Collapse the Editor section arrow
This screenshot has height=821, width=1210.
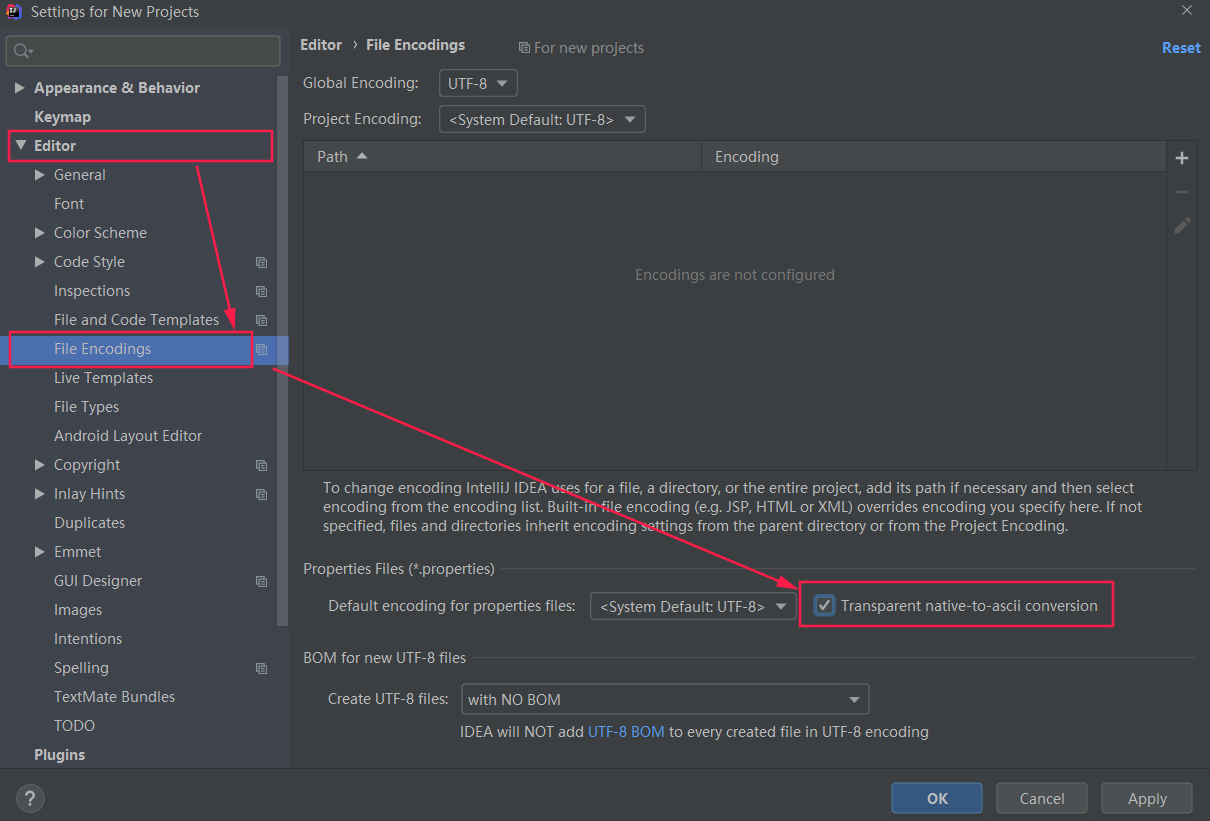point(20,146)
